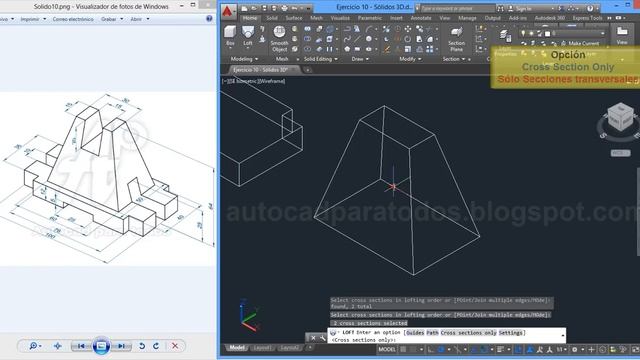640x360 pixels.
Task: Go to next image in photo viewer
Action: [x=121, y=346]
